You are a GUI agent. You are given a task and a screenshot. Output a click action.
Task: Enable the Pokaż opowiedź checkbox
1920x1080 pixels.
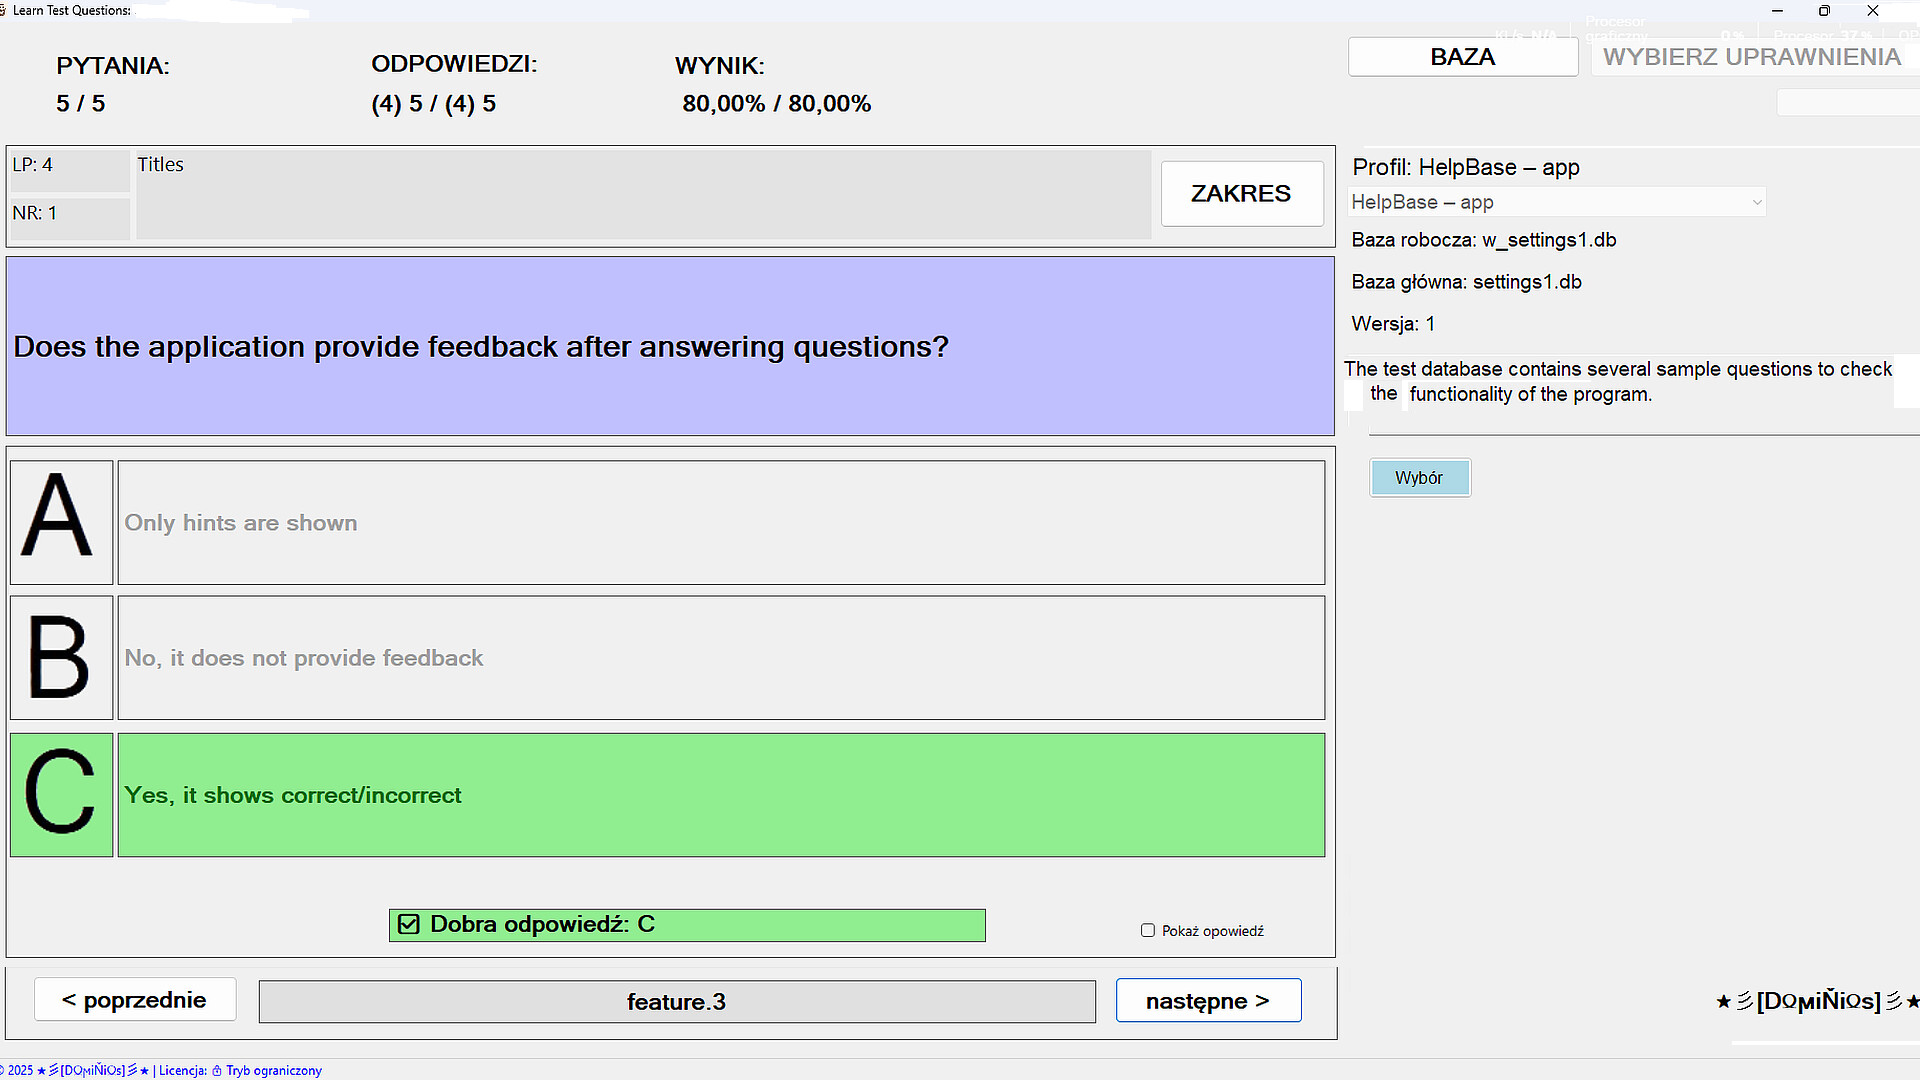click(x=1147, y=930)
